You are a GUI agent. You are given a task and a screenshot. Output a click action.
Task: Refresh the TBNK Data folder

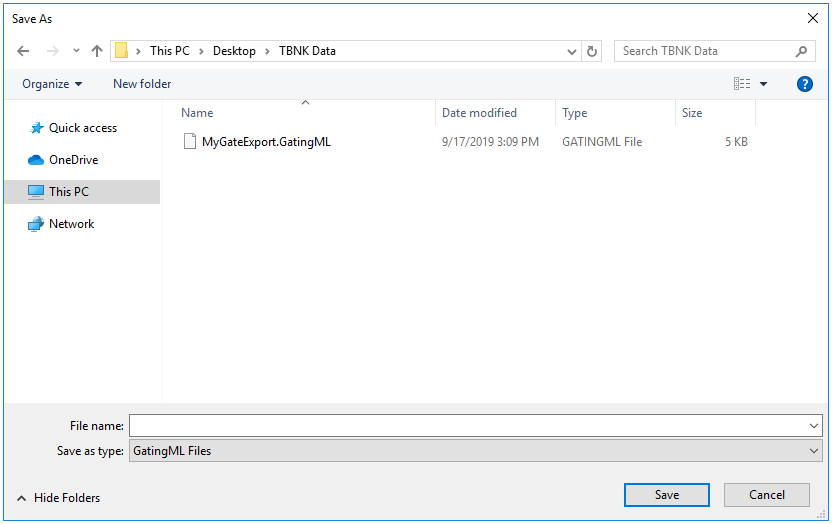[592, 51]
